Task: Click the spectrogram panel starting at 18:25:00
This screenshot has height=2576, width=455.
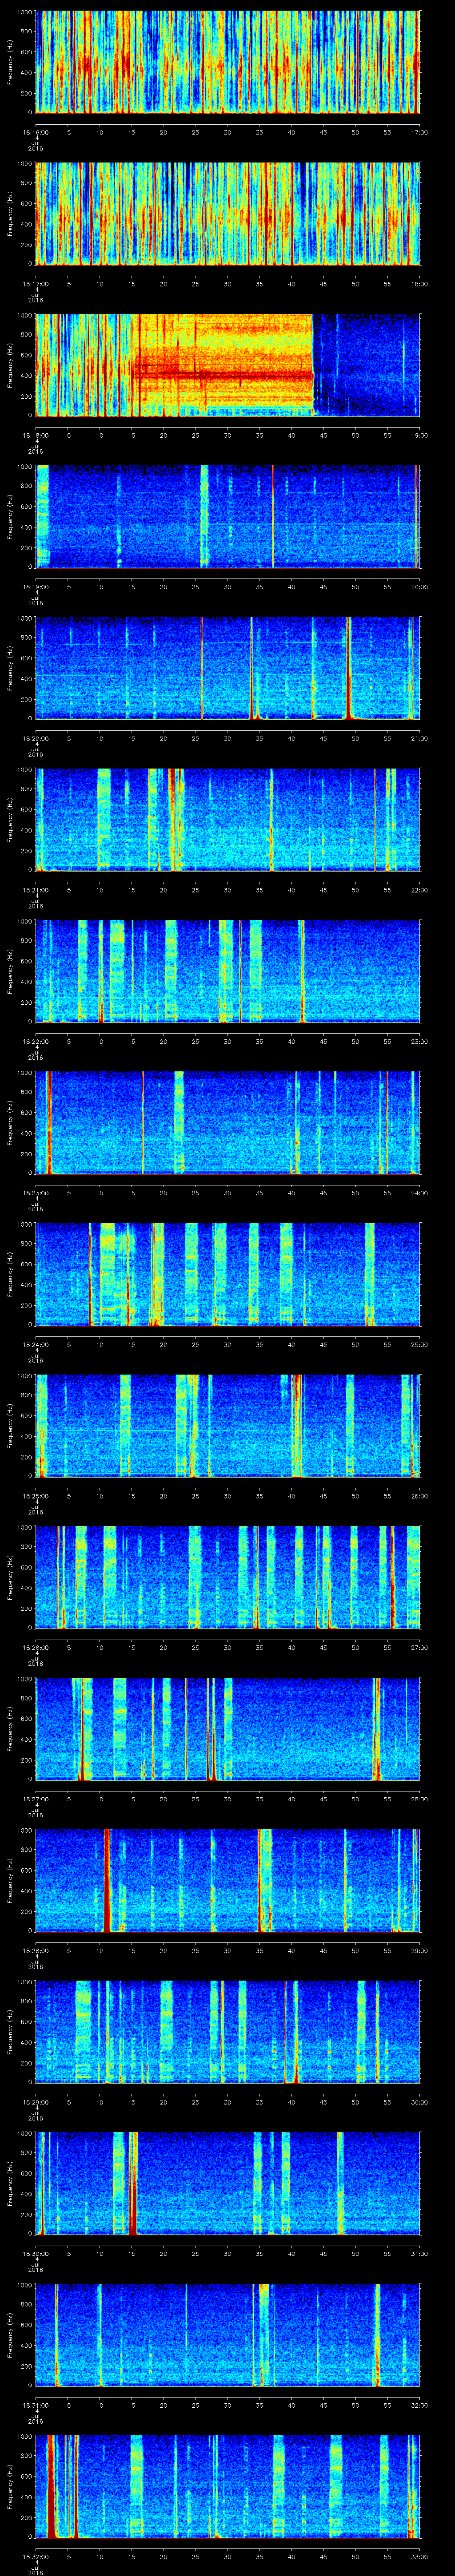Action: tap(227, 1425)
